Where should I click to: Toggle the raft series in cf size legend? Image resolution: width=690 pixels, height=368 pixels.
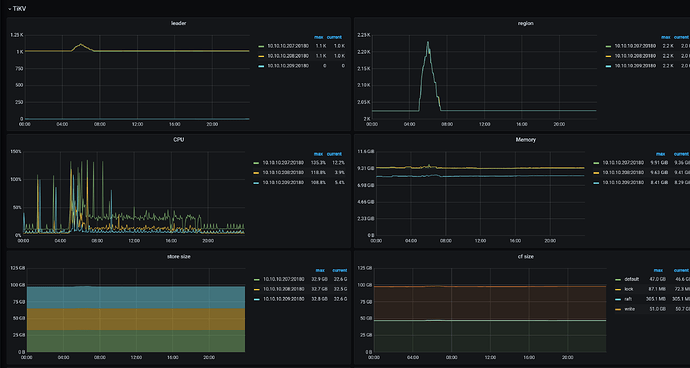click(x=628, y=299)
